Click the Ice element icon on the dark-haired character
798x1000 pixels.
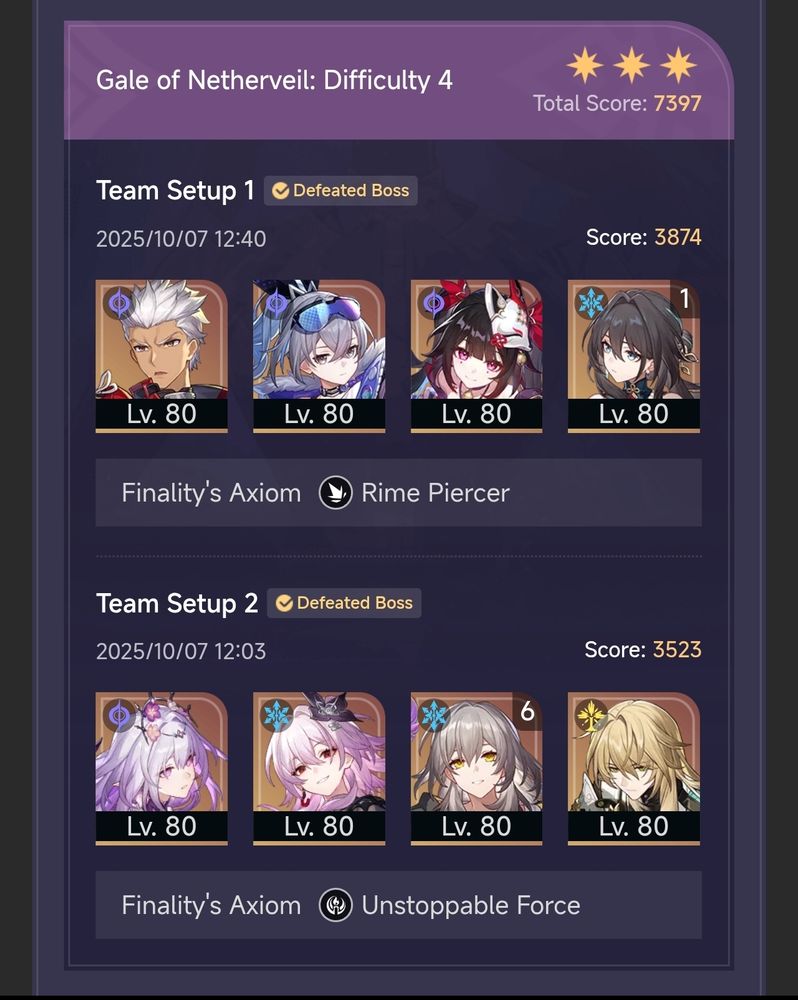[x=591, y=302]
